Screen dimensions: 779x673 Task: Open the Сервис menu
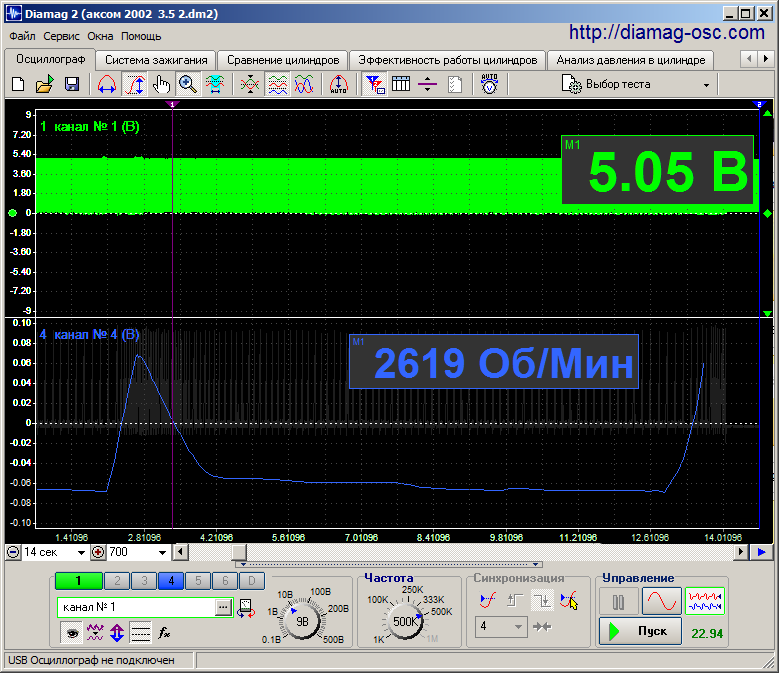(61, 36)
